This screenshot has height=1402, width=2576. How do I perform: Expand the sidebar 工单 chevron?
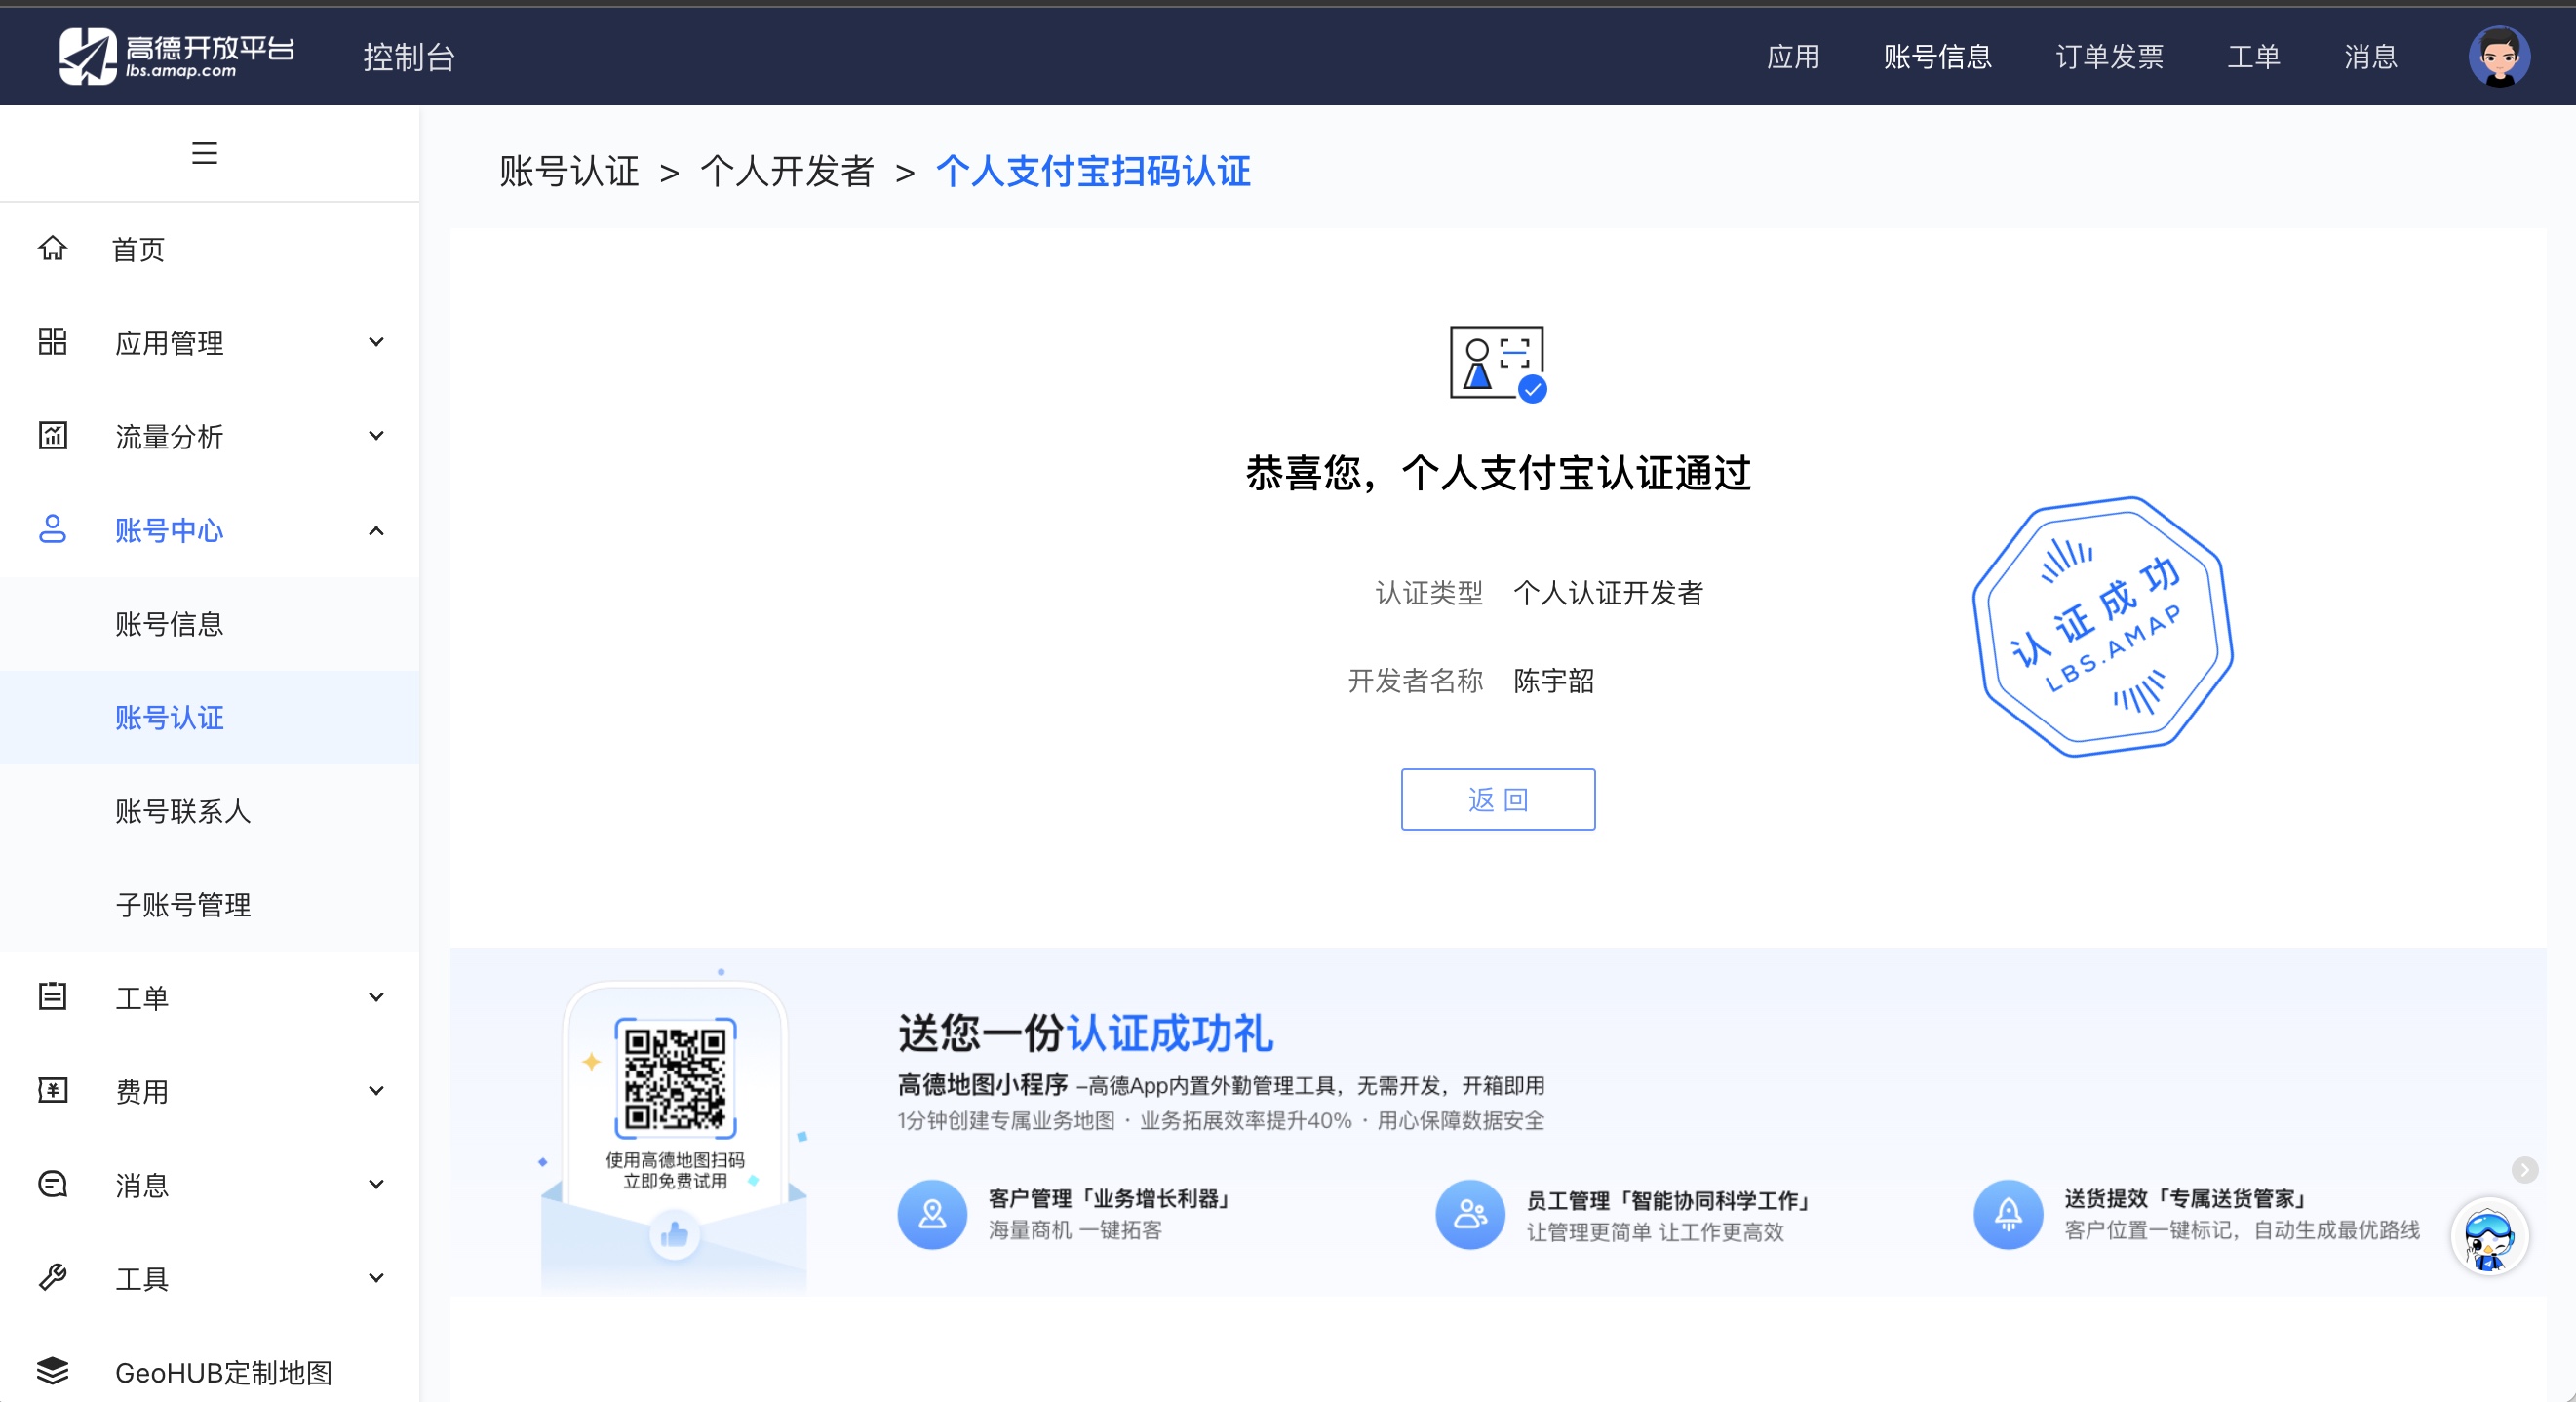coord(376,997)
